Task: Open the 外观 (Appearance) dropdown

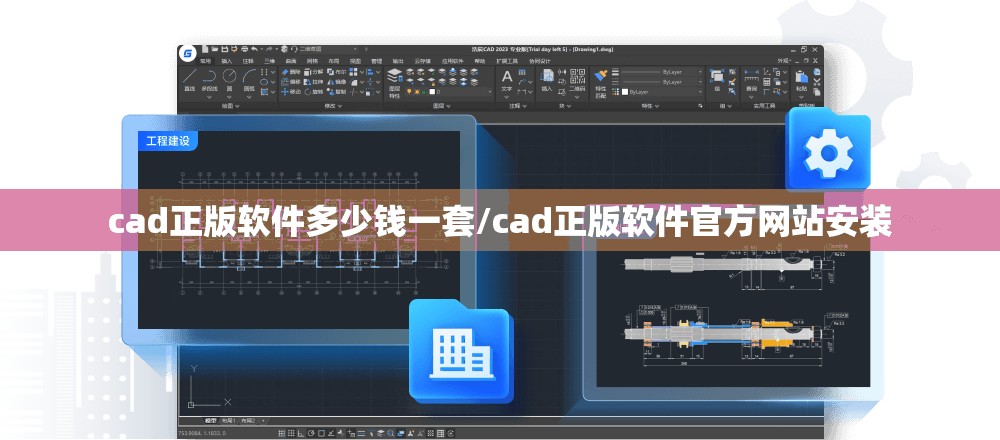Action: pyautogui.click(x=784, y=61)
